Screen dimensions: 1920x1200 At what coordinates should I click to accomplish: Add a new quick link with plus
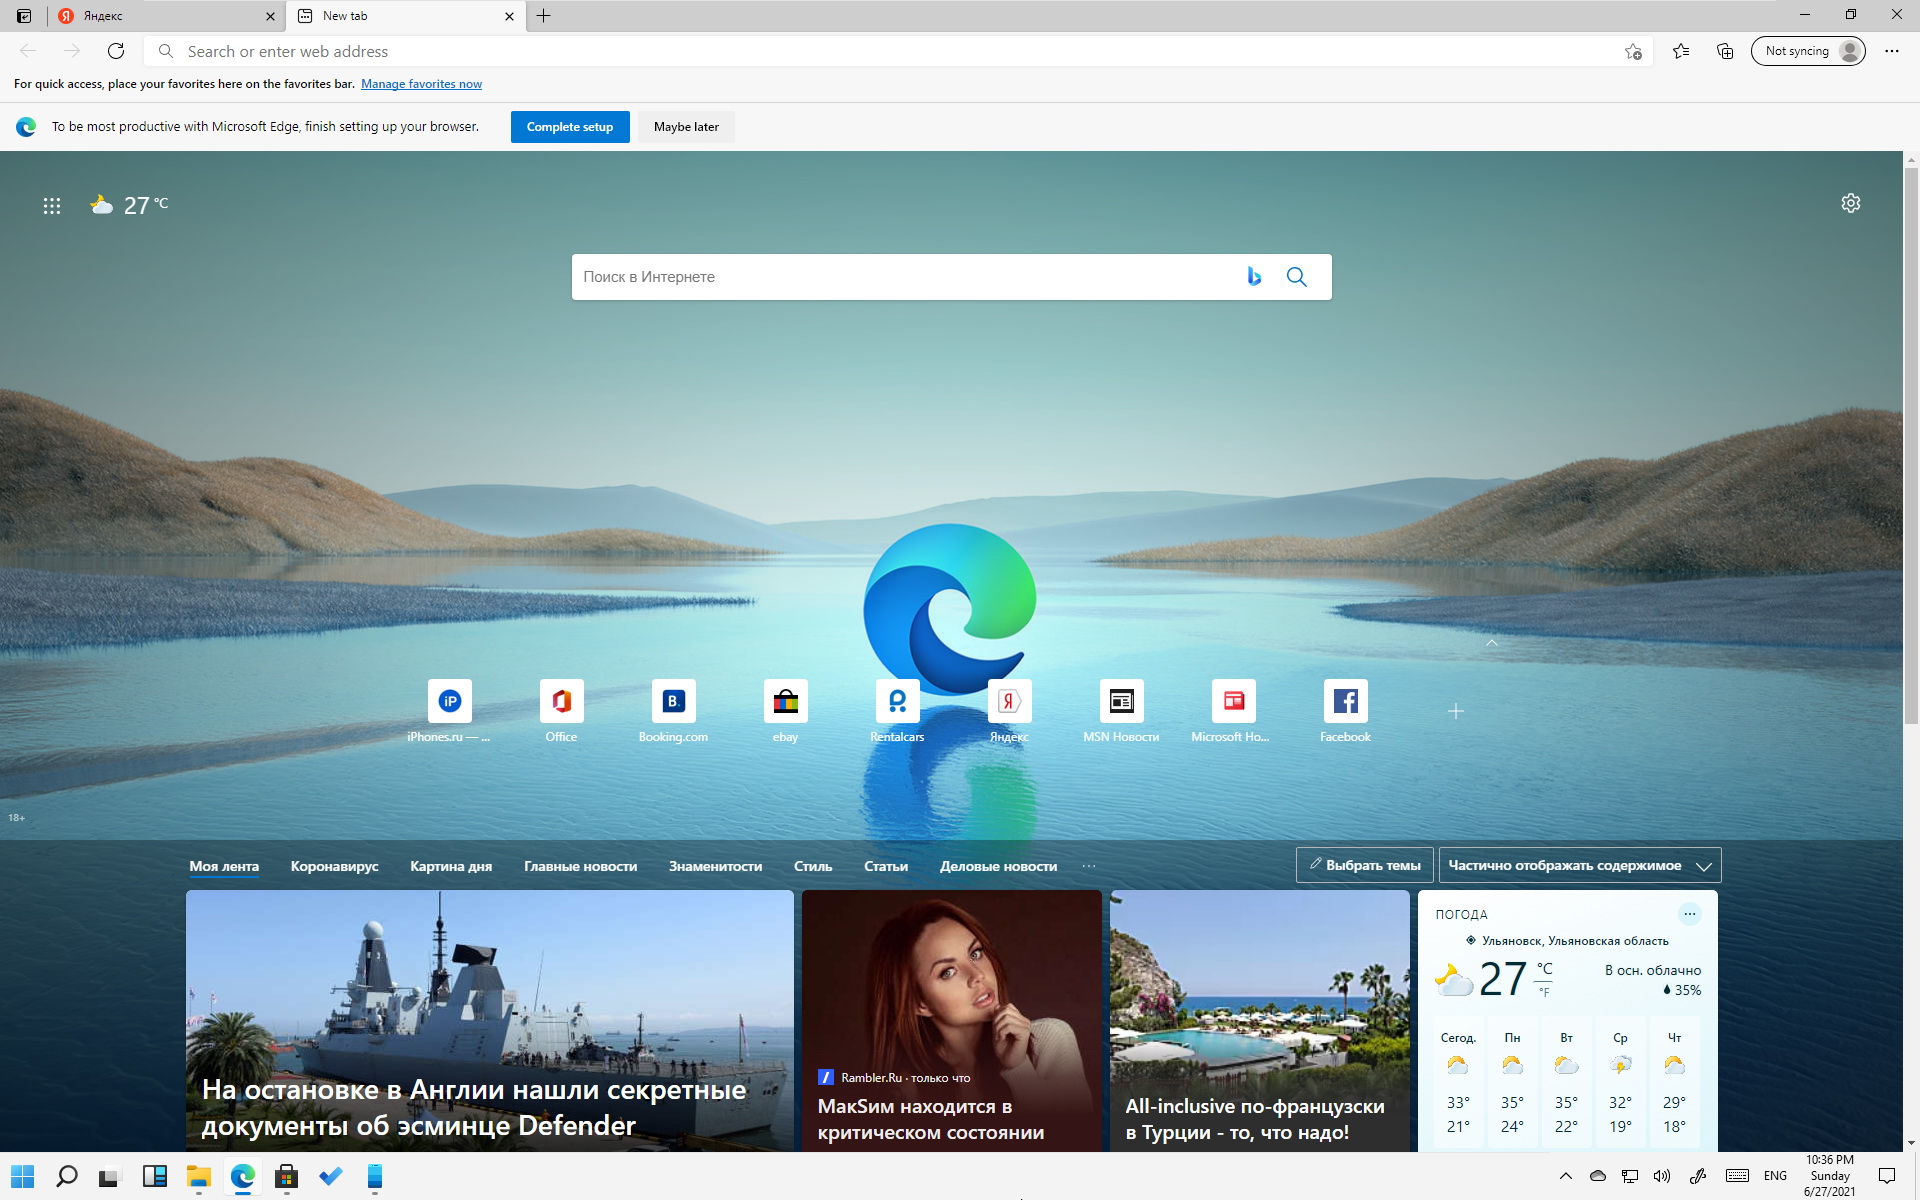pyautogui.click(x=1456, y=711)
